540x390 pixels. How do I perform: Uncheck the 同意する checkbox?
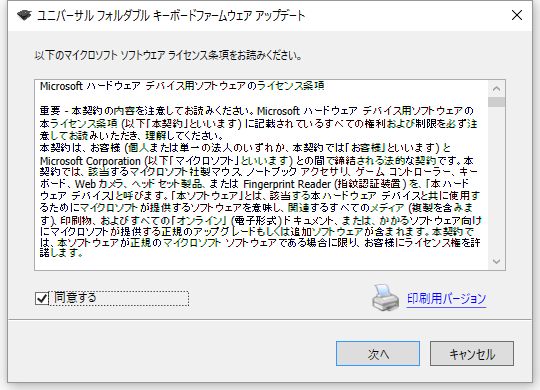pos(42,298)
